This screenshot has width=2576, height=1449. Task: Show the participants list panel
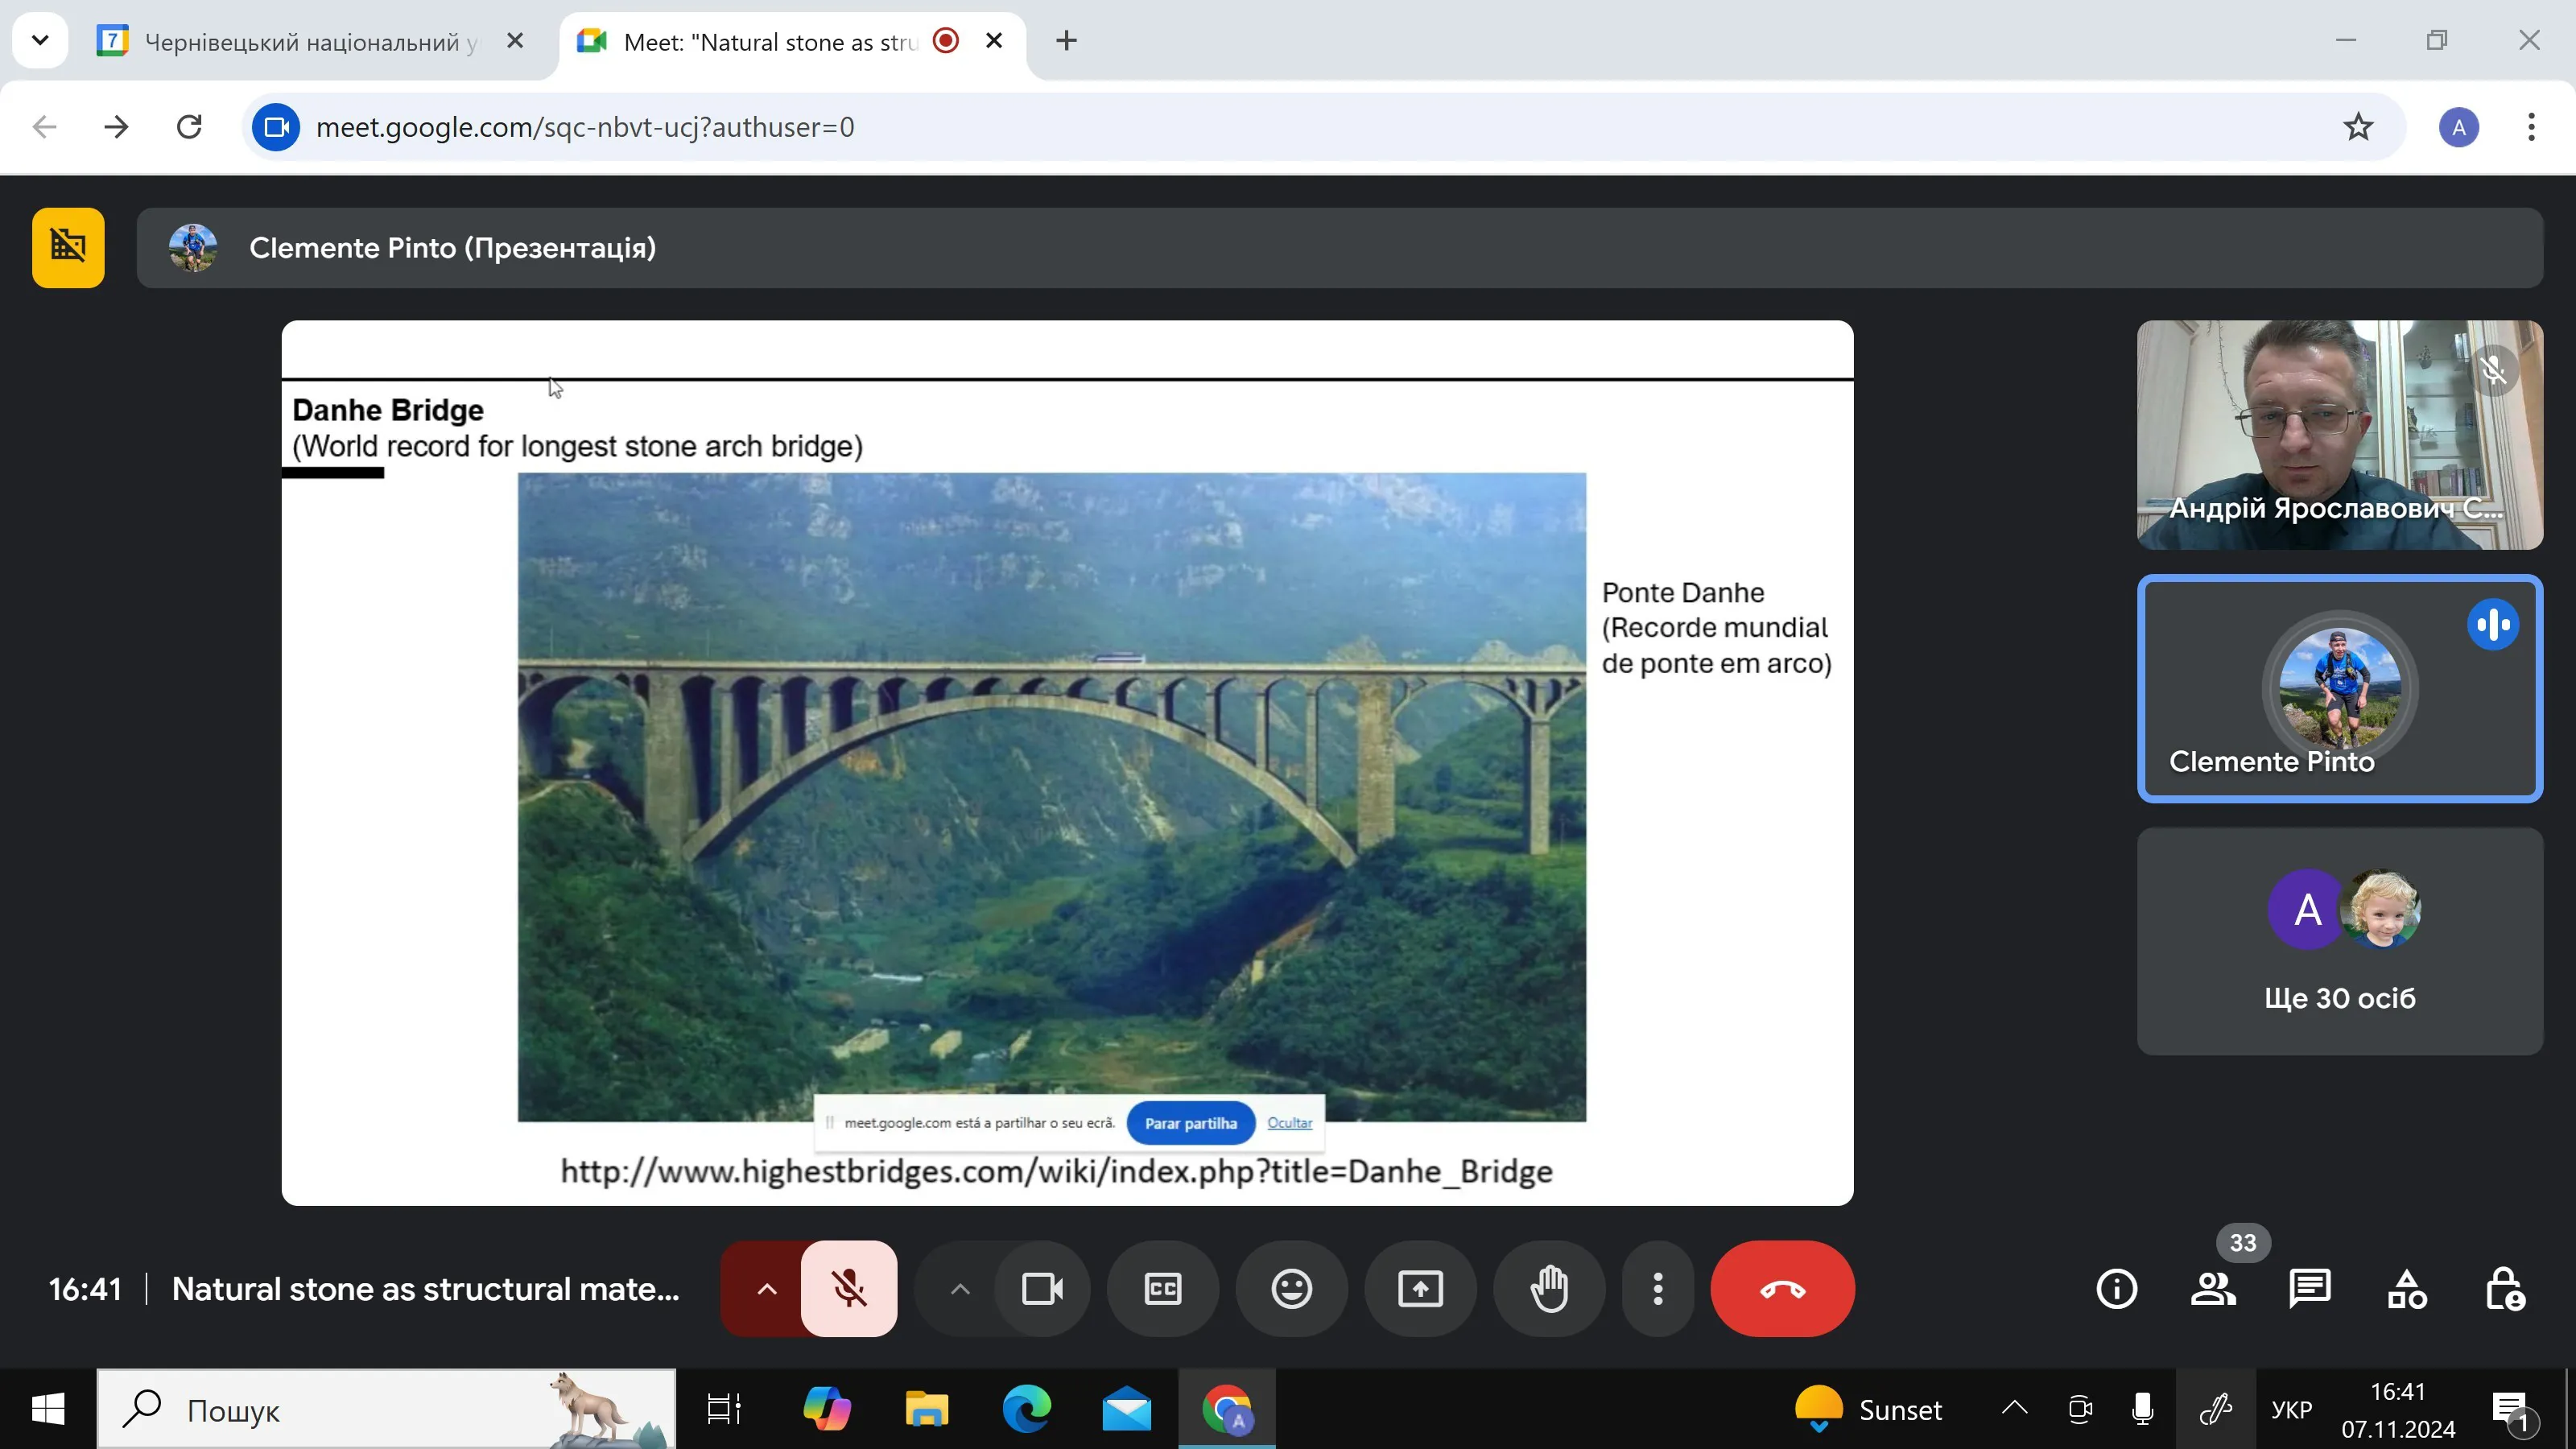(2213, 1289)
